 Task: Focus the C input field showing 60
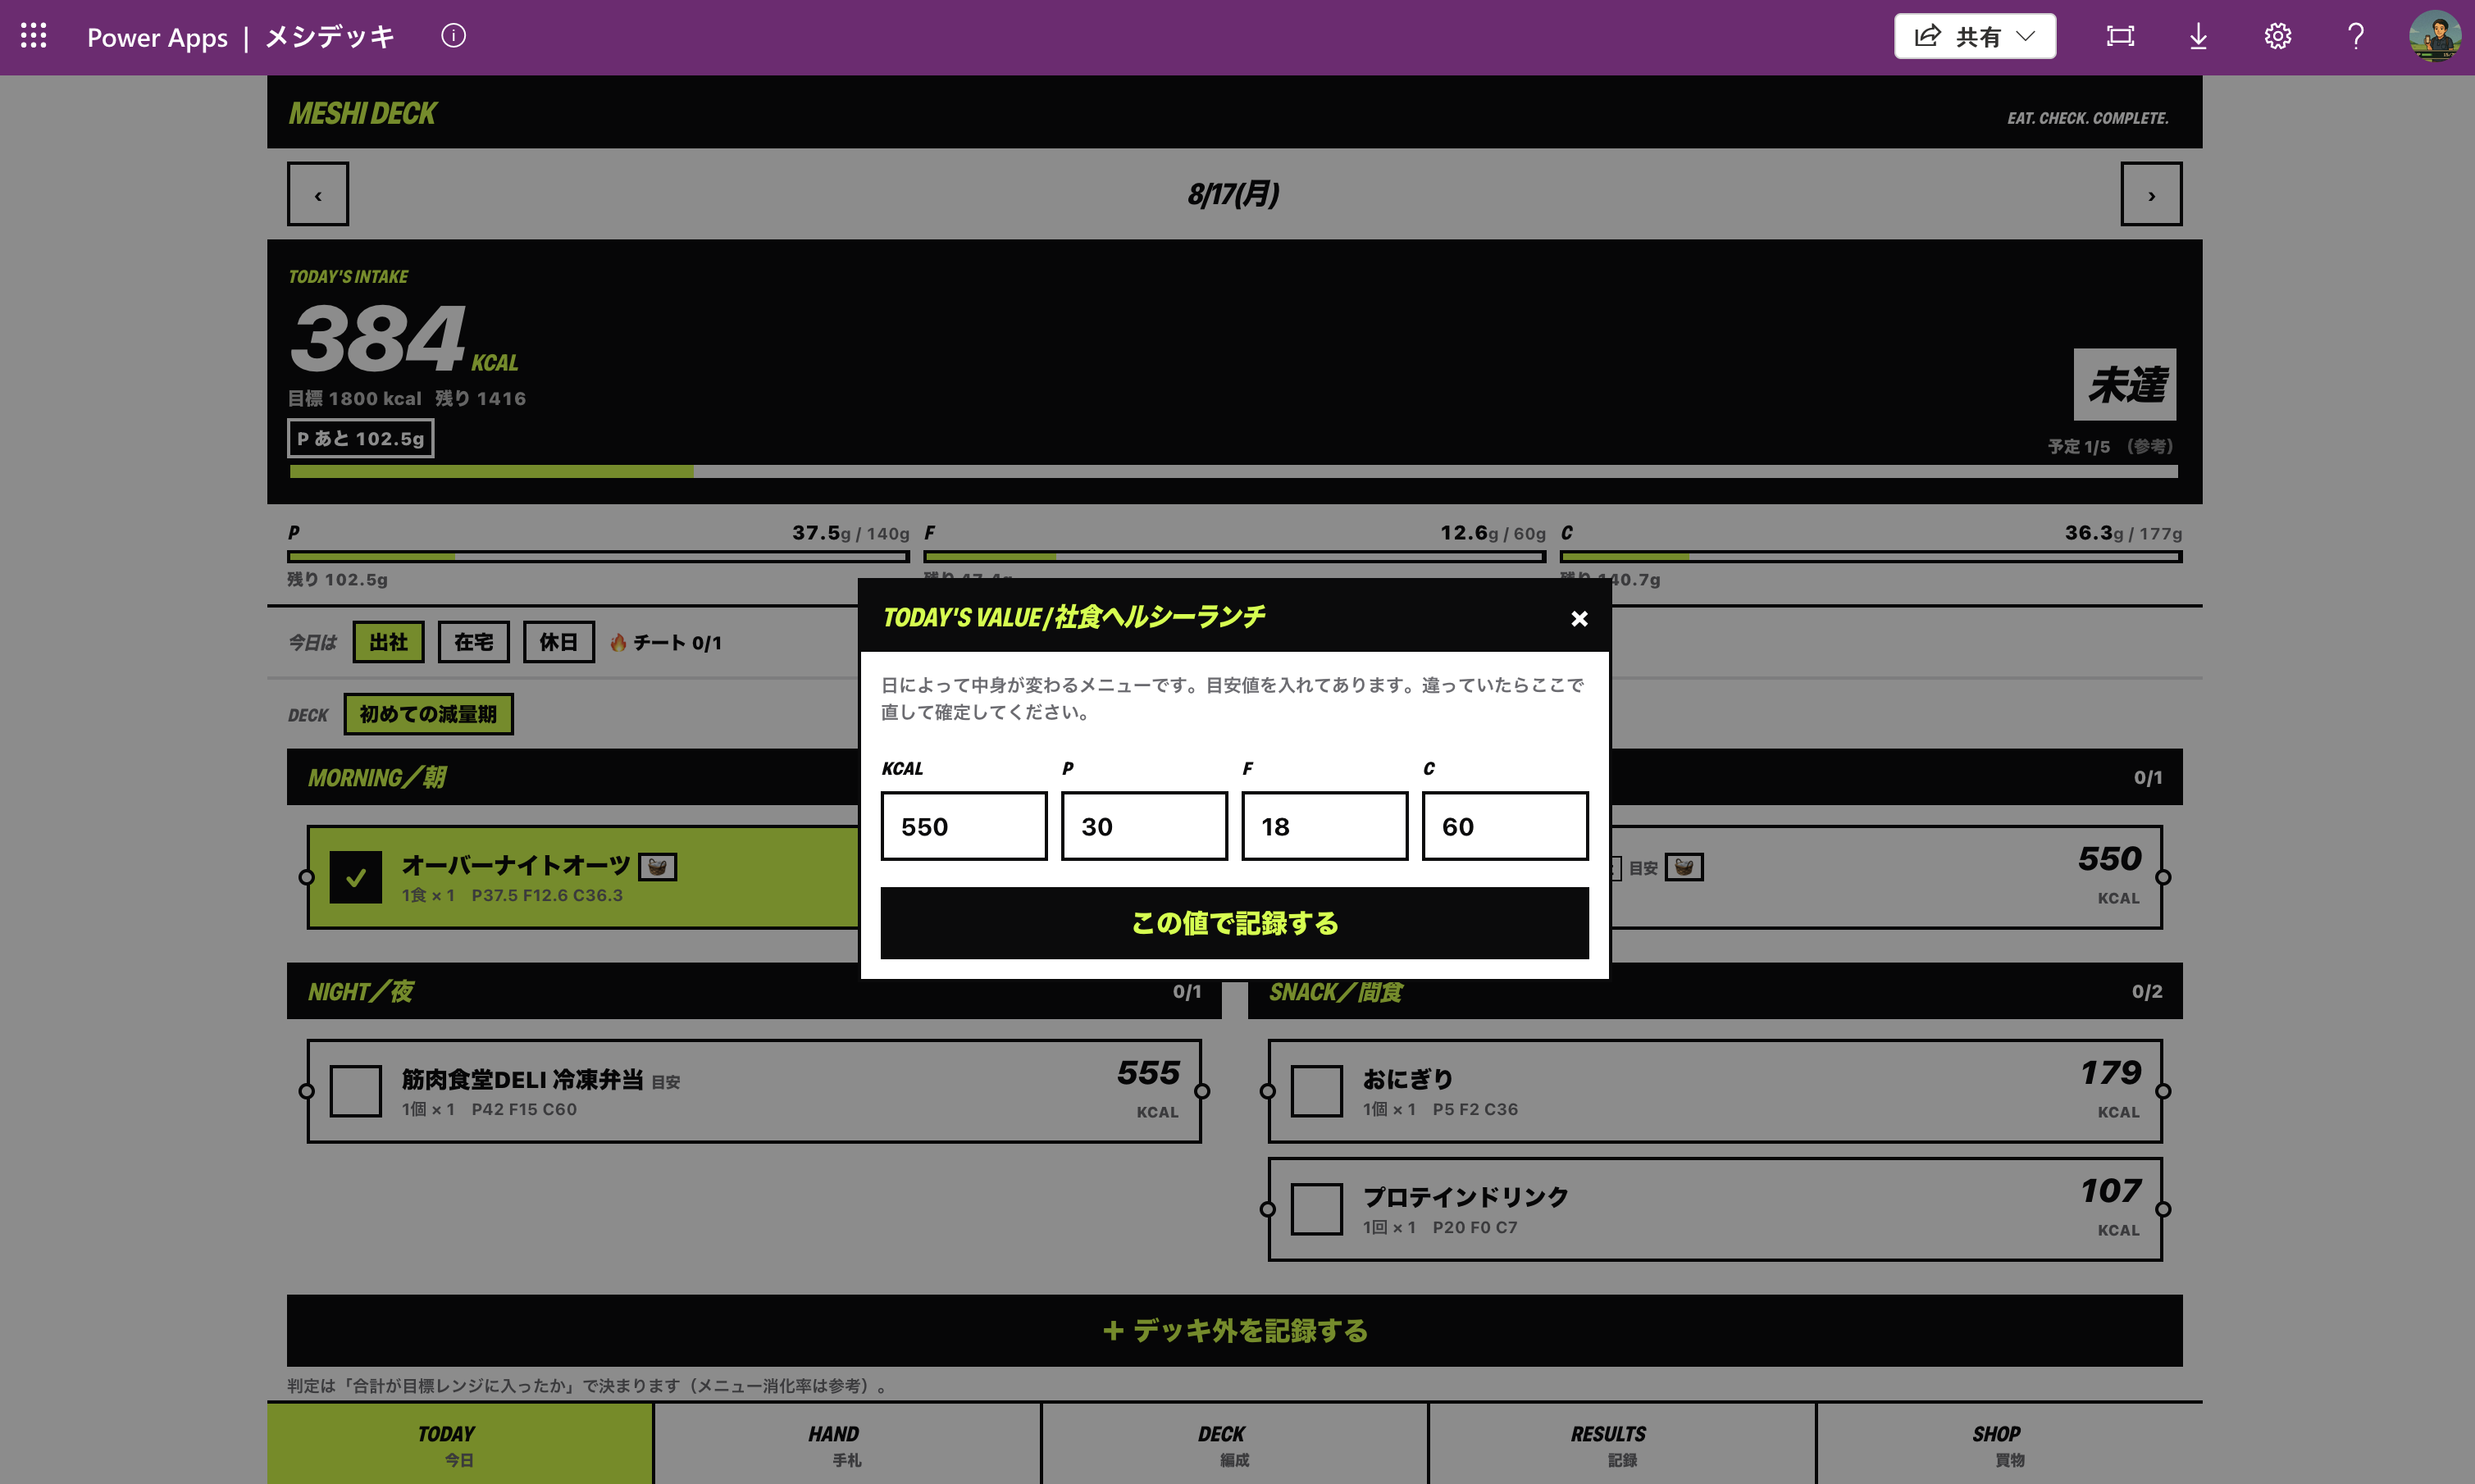tap(1505, 826)
